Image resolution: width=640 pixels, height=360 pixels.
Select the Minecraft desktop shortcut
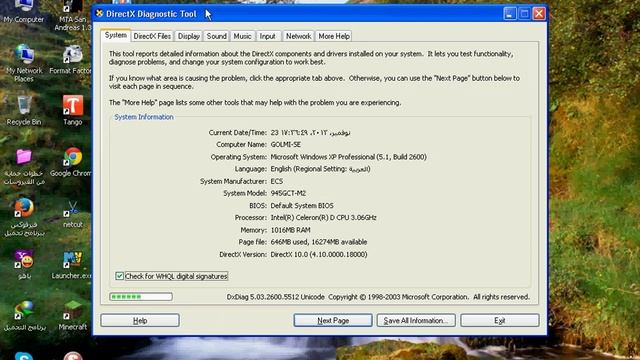click(x=73, y=316)
